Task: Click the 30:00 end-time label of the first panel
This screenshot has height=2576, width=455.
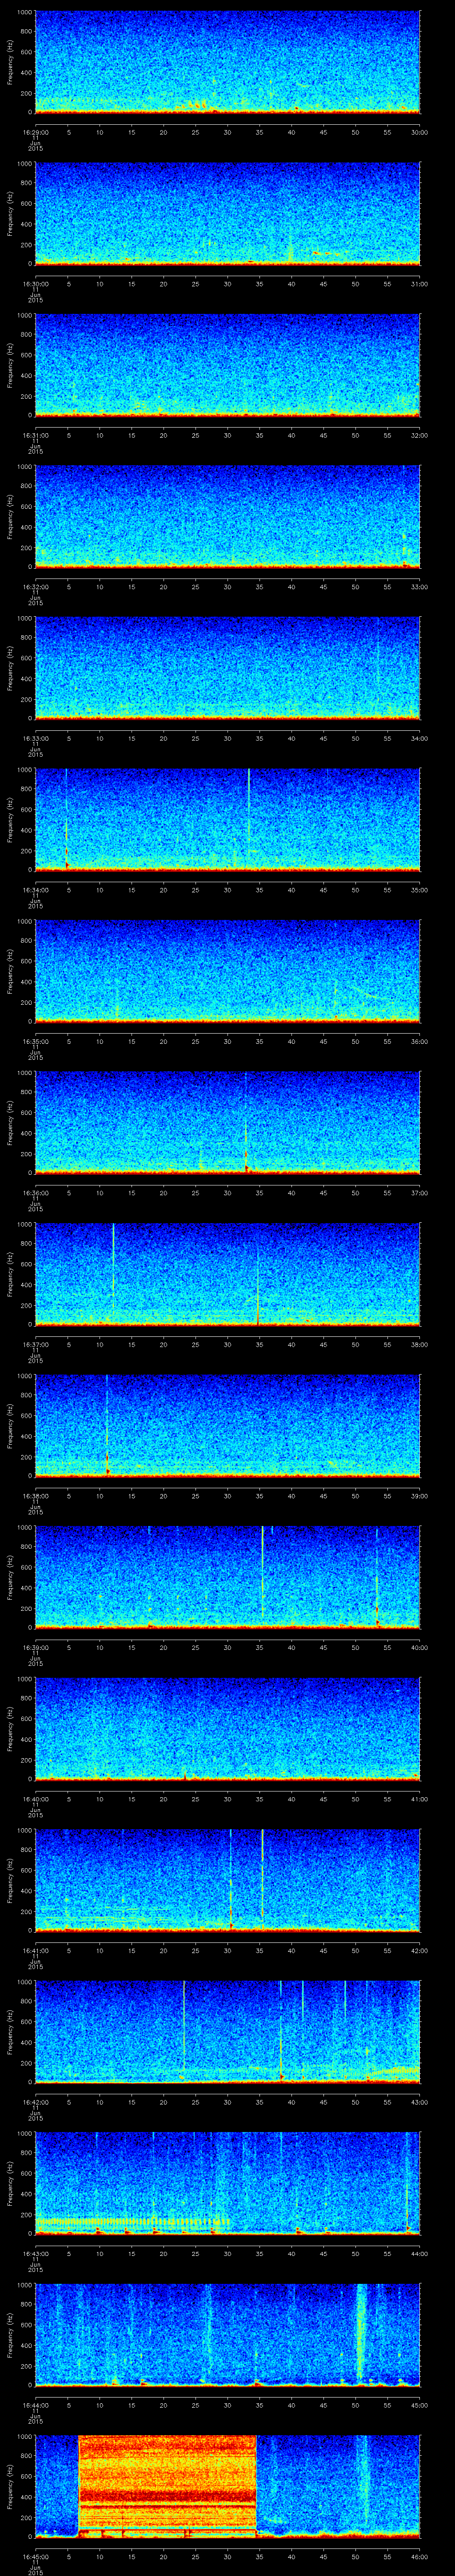Action: point(420,132)
